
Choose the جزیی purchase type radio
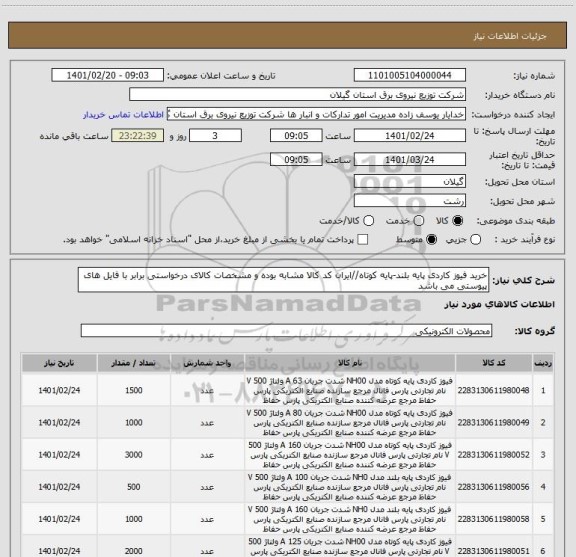[x=475, y=240]
